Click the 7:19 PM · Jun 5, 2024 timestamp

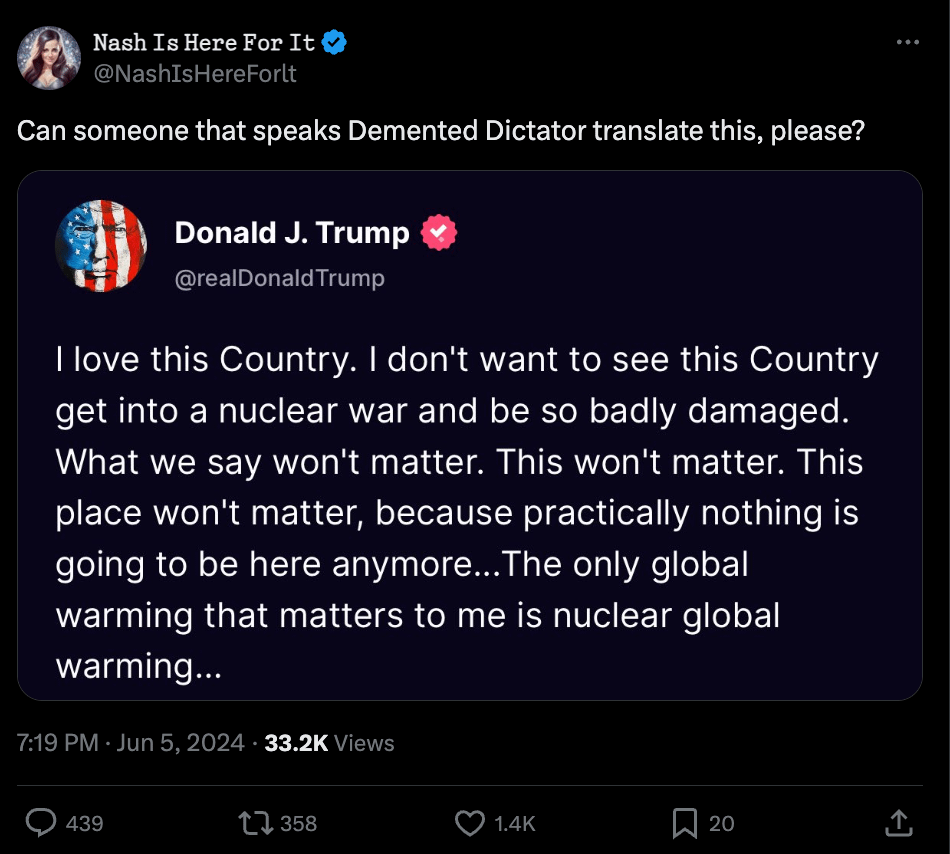tap(131, 743)
